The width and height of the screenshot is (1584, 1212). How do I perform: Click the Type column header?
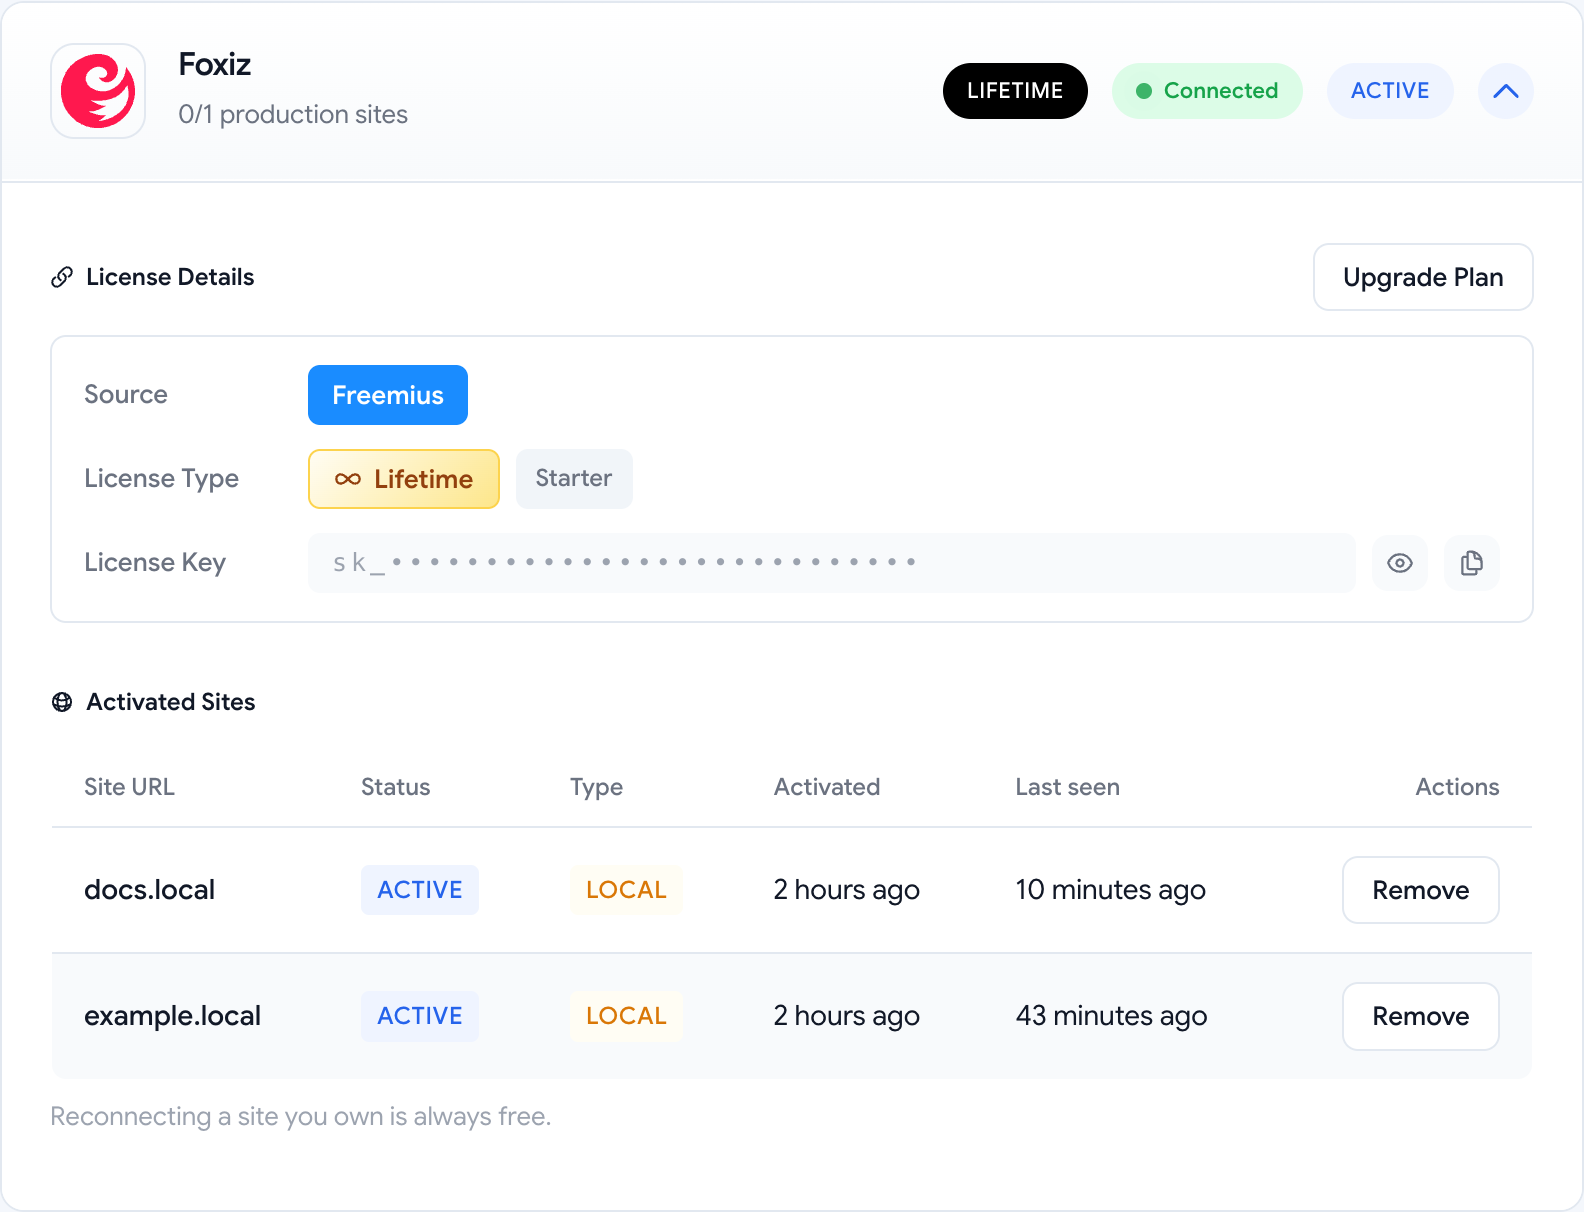tap(597, 788)
